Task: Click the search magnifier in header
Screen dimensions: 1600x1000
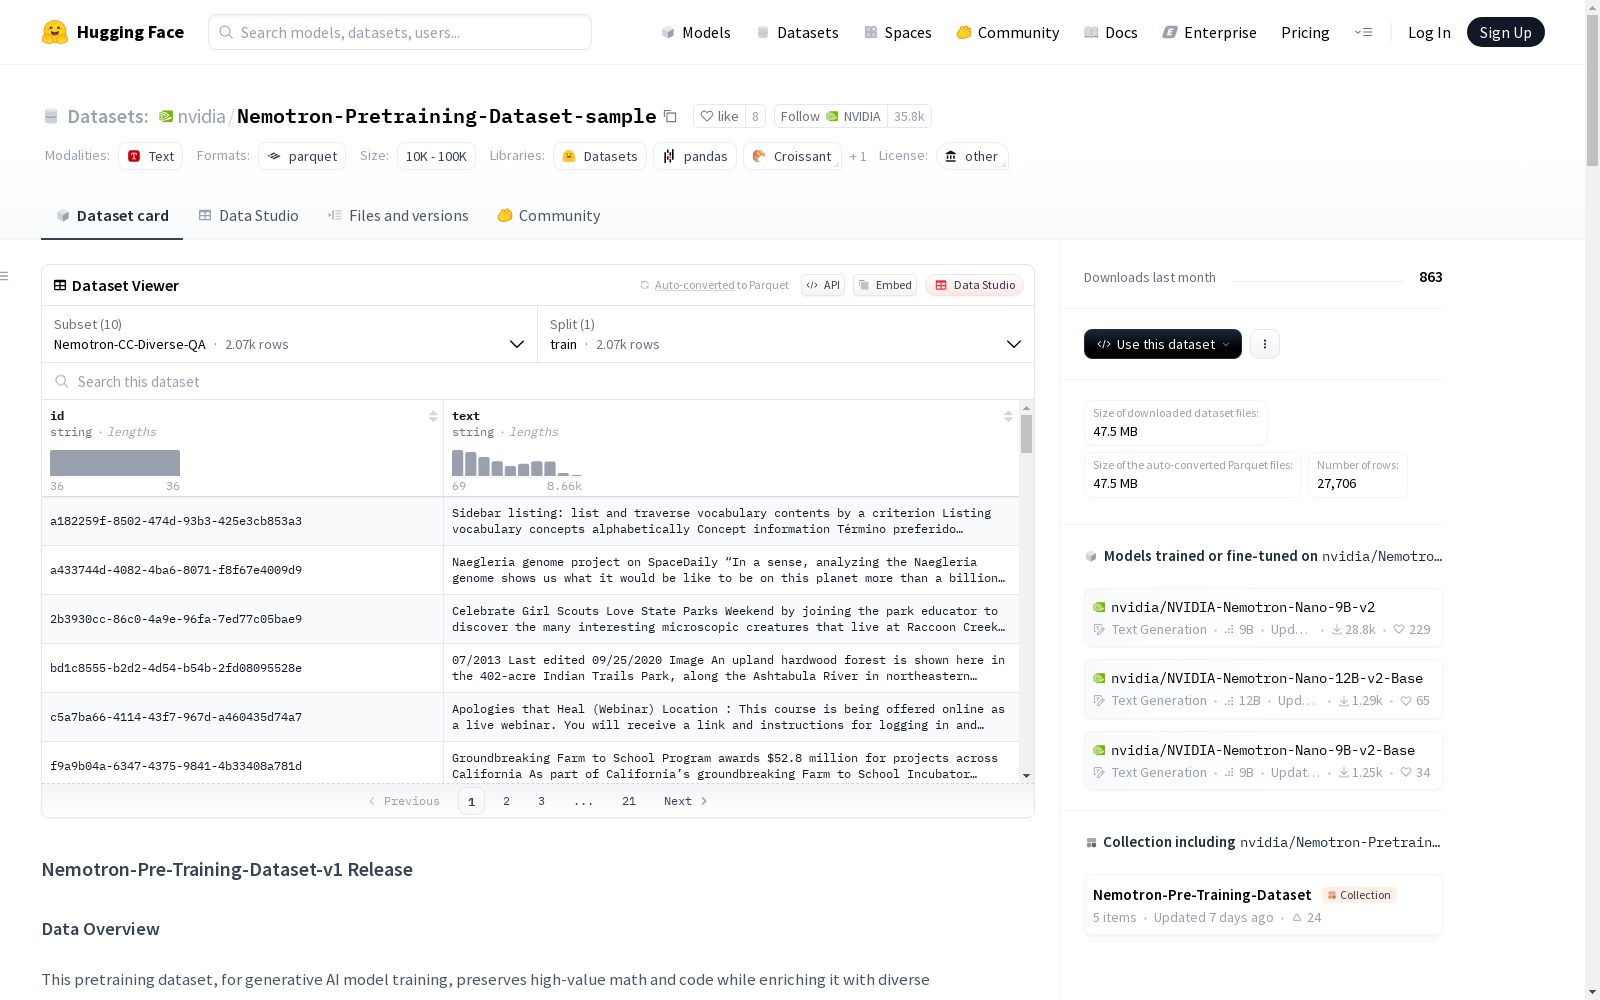Action: pos(226,32)
